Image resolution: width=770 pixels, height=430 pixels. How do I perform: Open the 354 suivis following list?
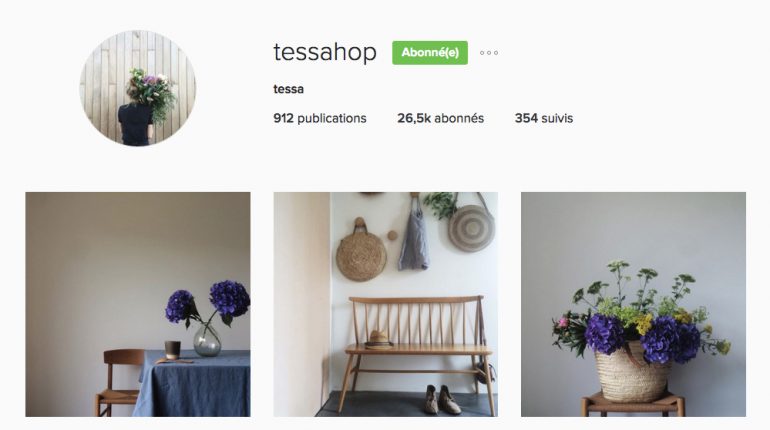(544, 118)
